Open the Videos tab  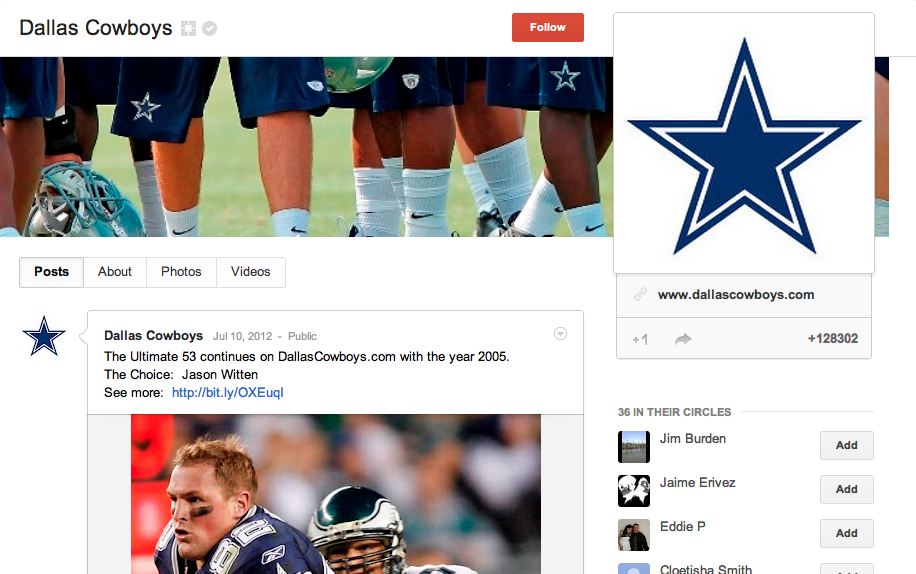coord(251,272)
